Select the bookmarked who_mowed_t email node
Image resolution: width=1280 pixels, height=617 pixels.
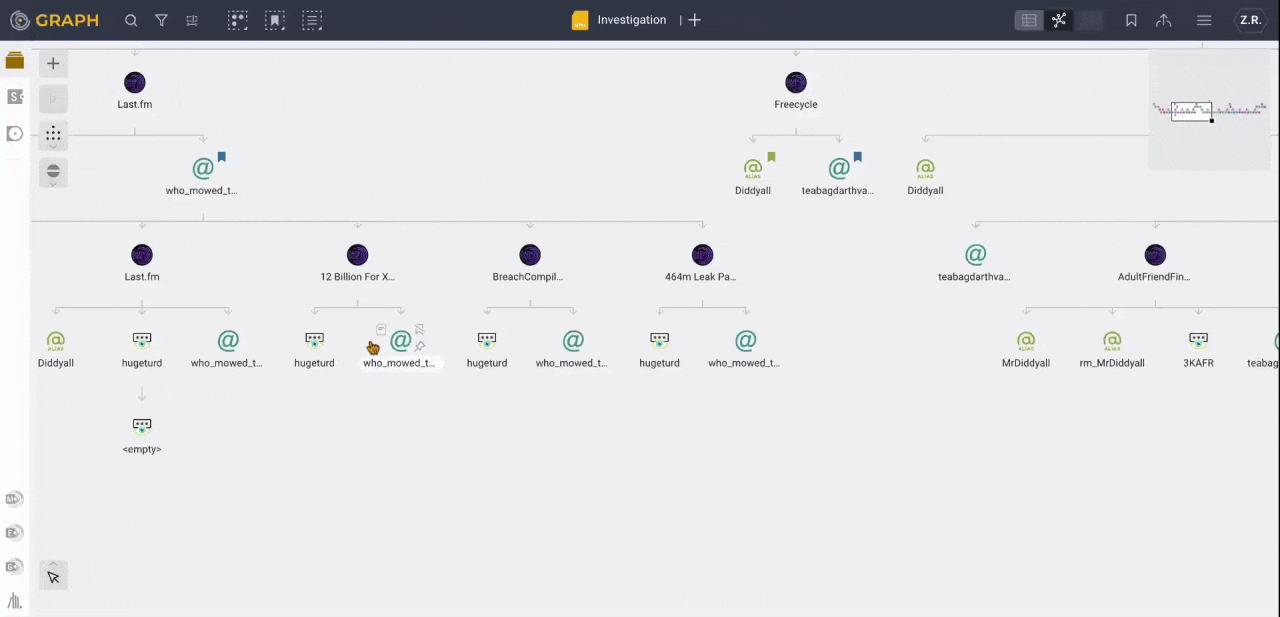(x=203, y=168)
